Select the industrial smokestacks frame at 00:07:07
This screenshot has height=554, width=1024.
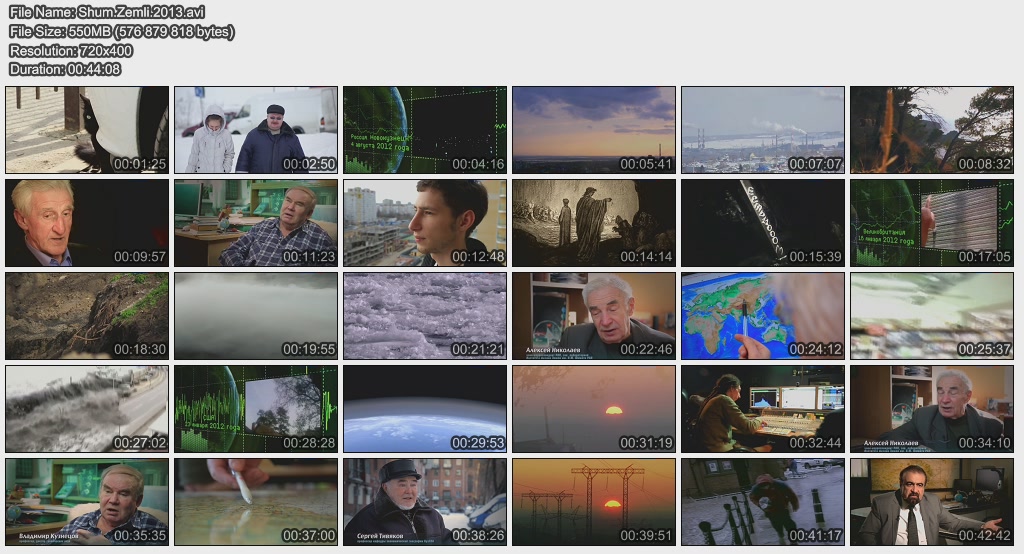763,130
